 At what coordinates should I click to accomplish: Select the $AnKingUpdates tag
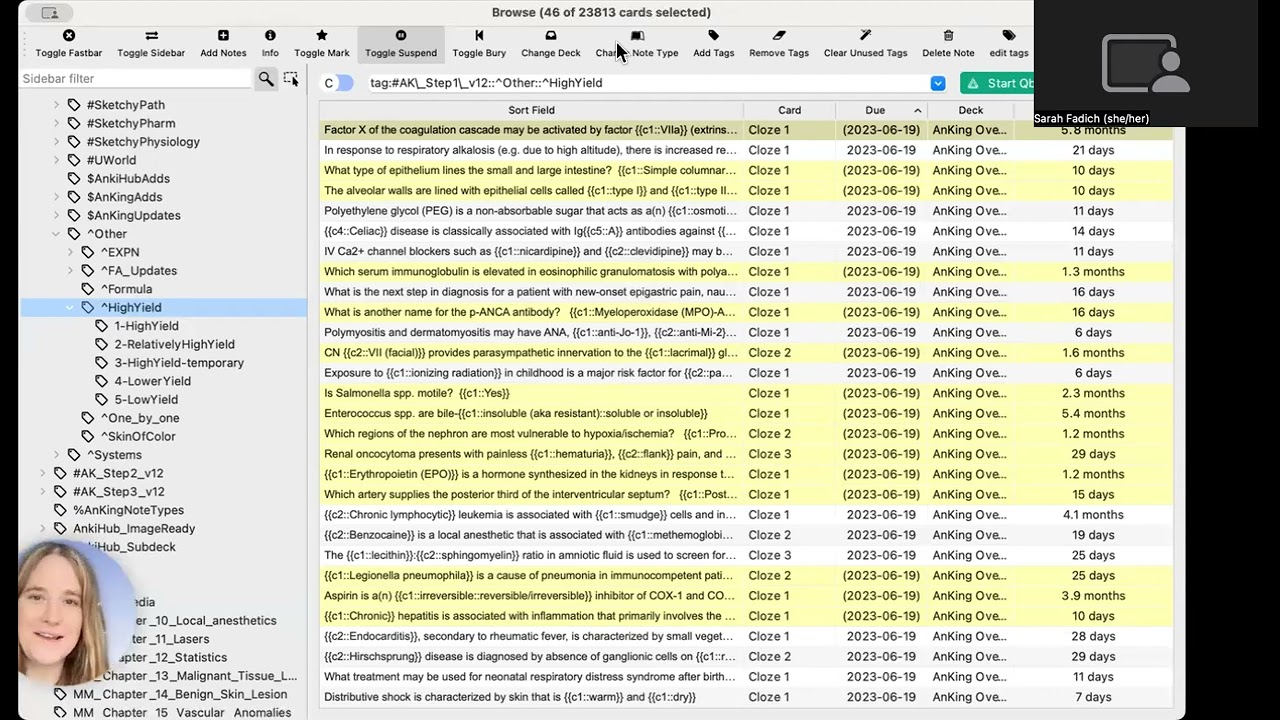(134, 215)
